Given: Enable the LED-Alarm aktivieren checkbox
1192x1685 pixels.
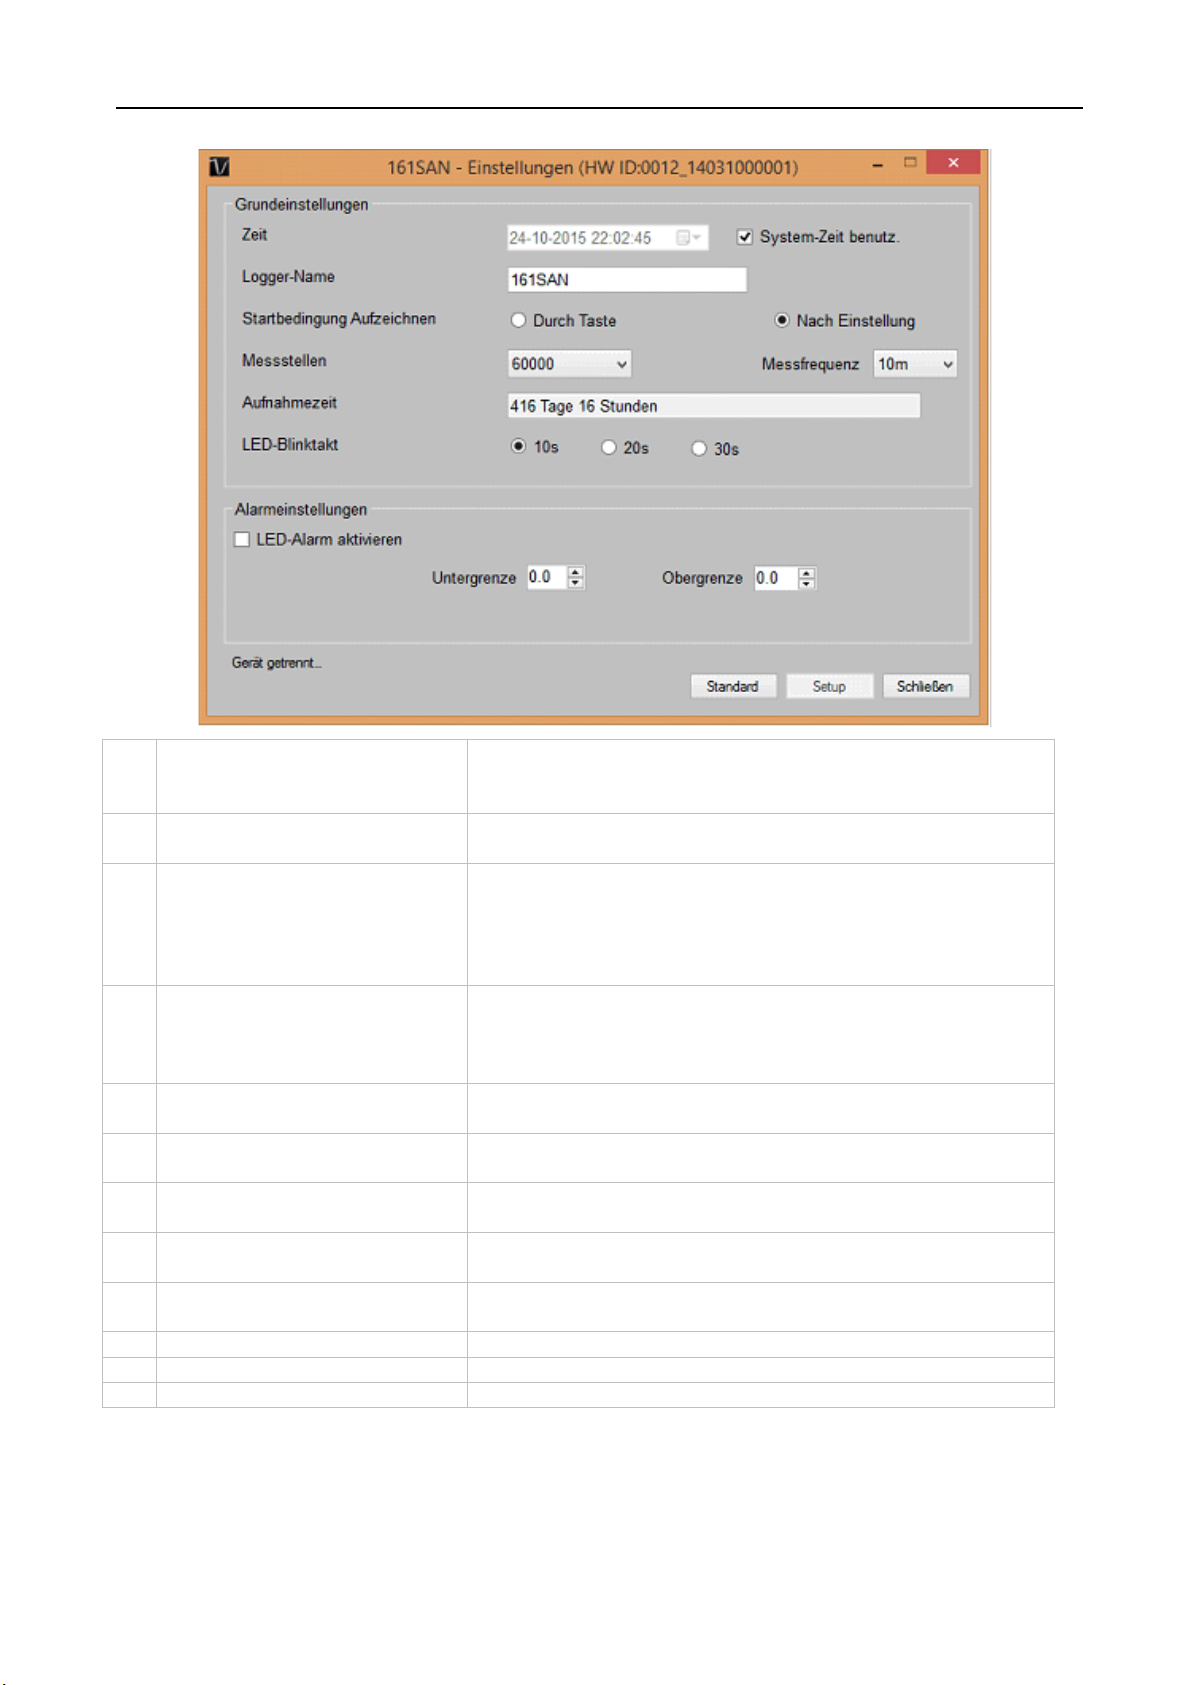Looking at the screenshot, I should pyautogui.click(x=242, y=540).
